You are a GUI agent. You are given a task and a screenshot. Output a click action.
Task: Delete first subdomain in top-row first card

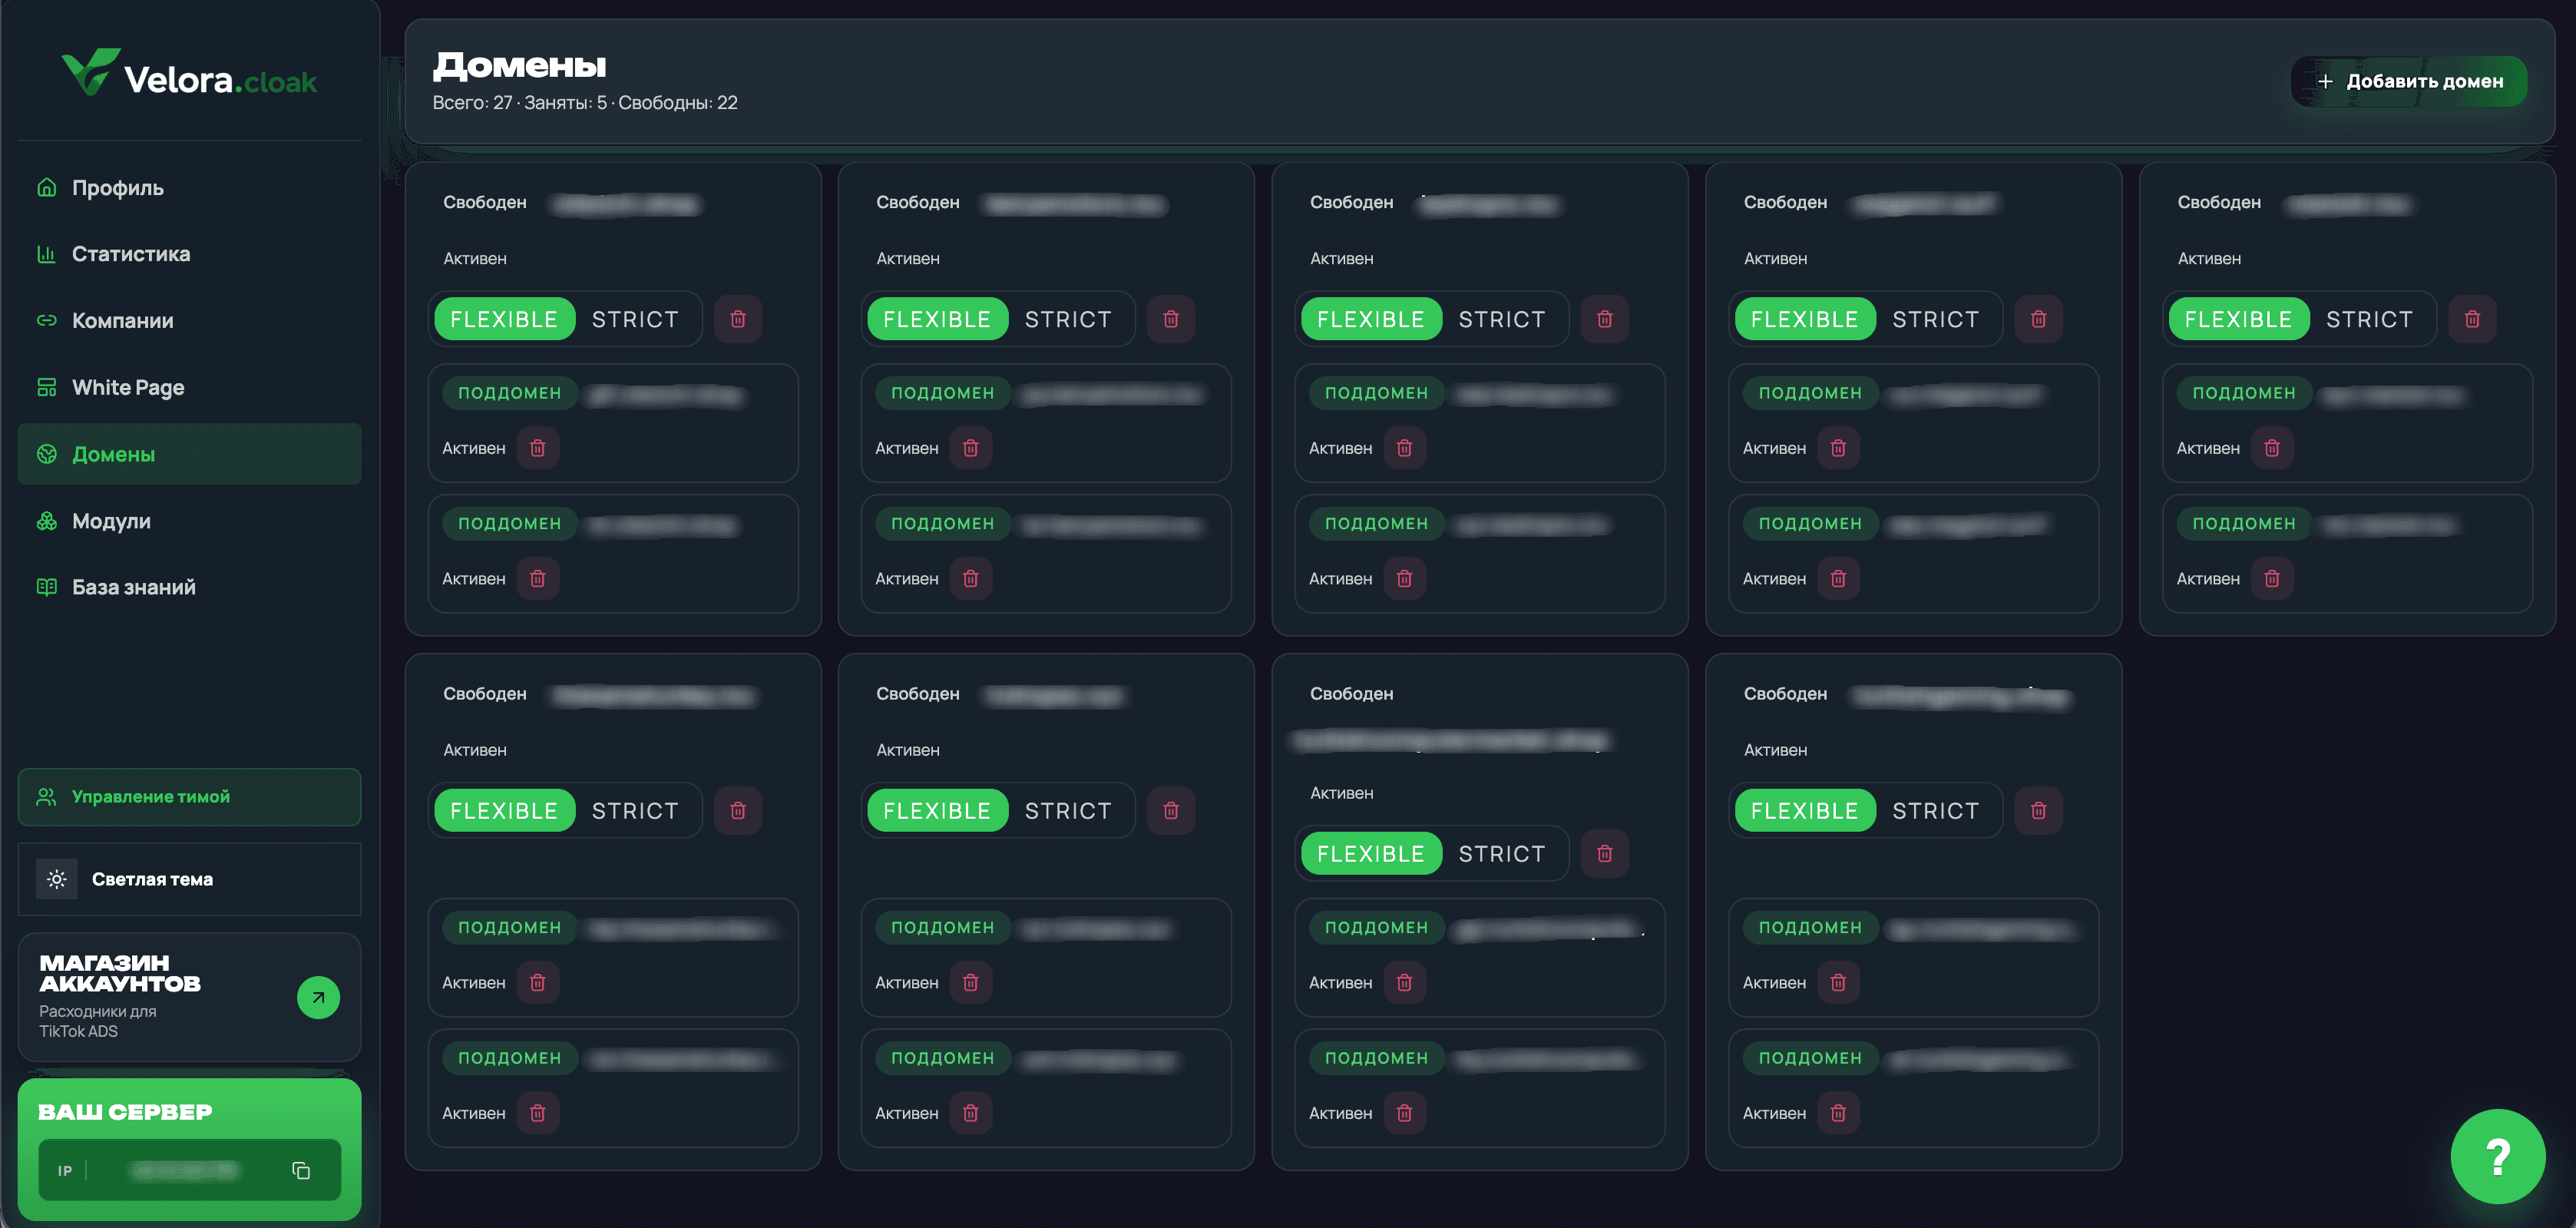(538, 448)
